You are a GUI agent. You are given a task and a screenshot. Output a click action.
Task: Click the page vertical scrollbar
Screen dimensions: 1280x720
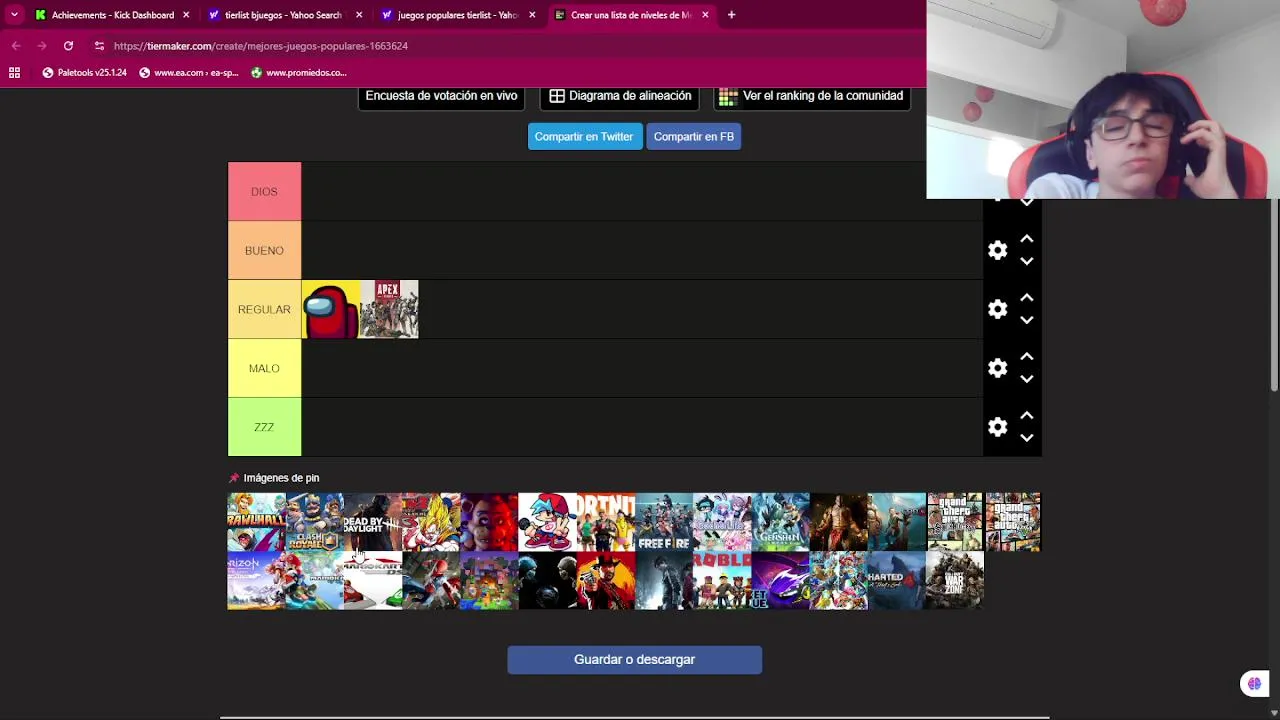(1273, 295)
